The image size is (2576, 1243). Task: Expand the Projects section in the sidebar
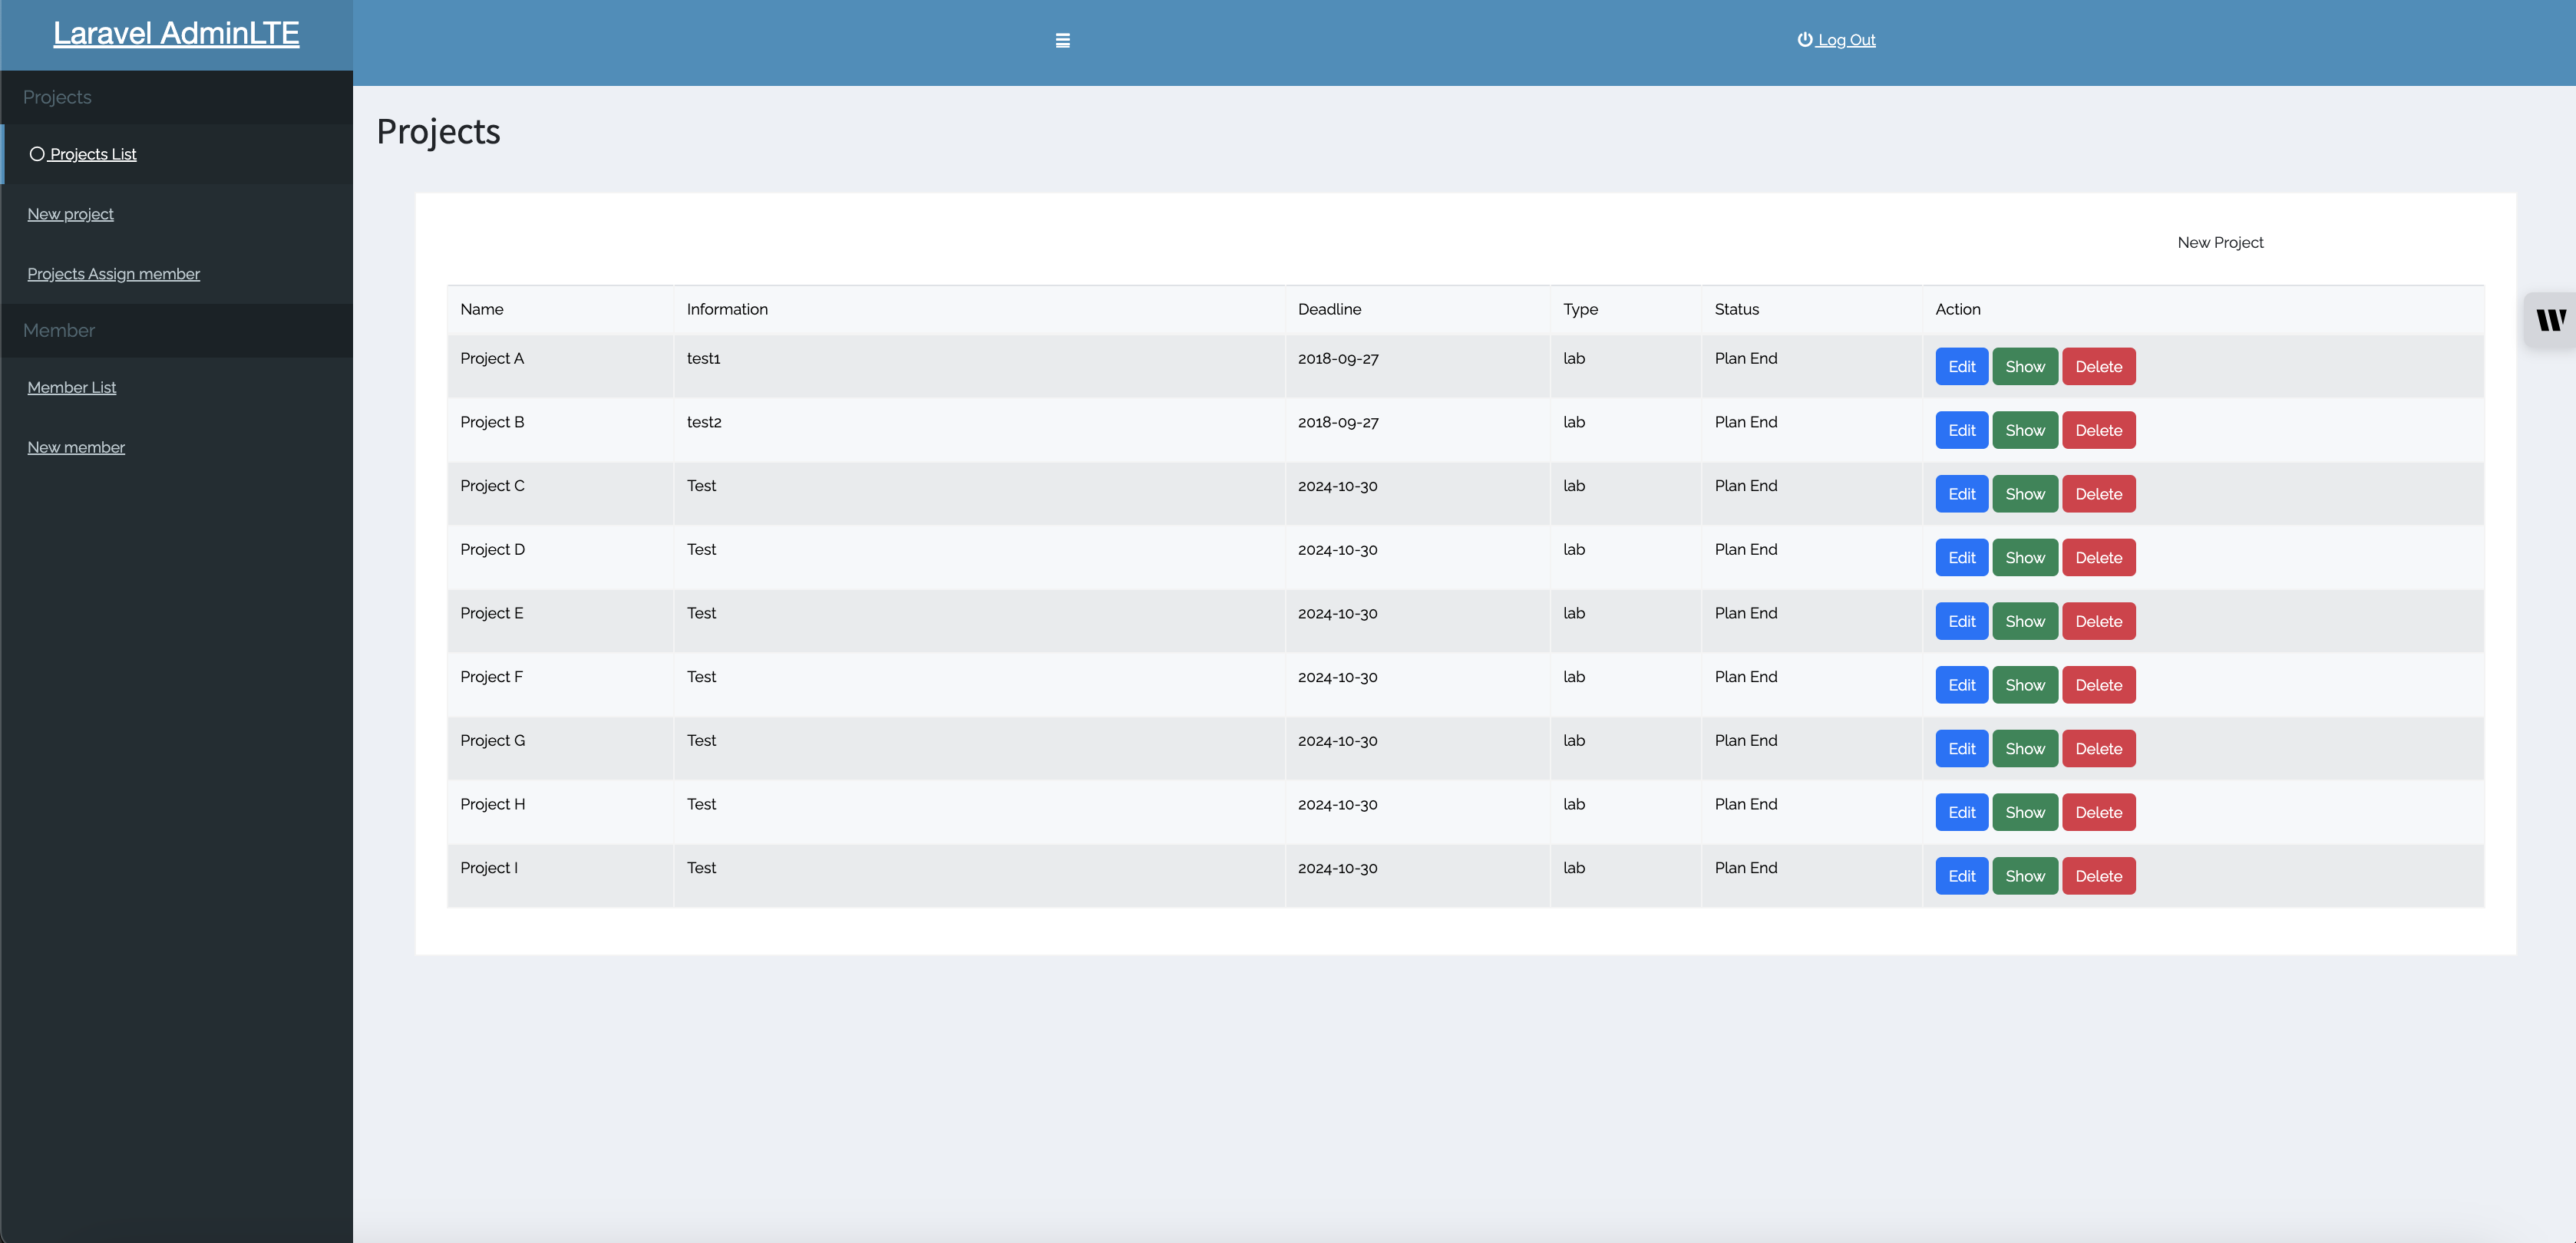(x=57, y=97)
